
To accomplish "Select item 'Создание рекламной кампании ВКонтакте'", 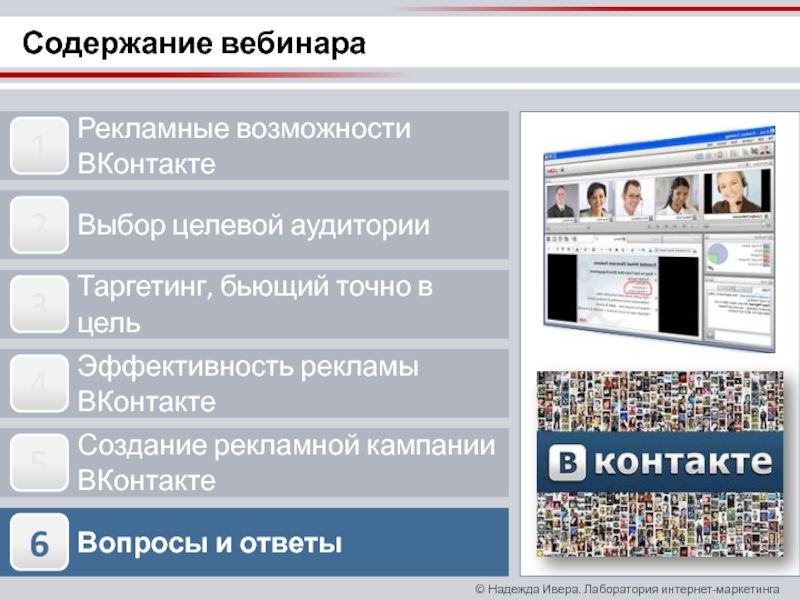I will (254, 463).
